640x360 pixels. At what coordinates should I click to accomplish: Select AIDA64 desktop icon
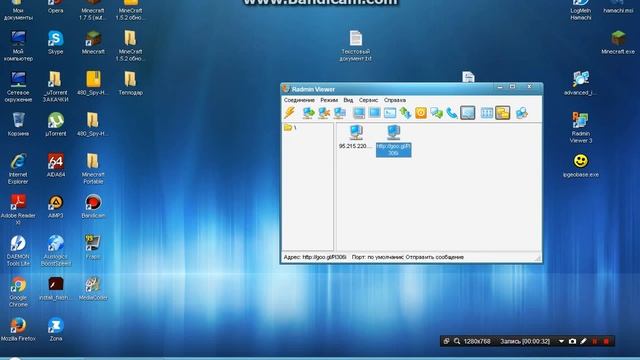[x=56, y=165]
